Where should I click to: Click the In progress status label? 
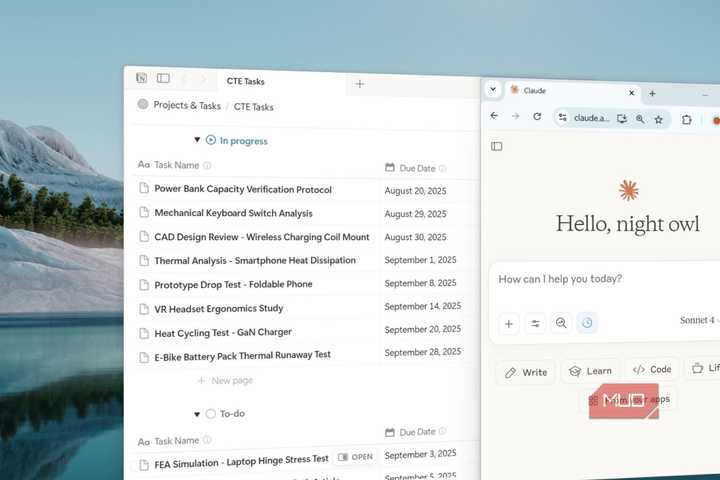[243, 141]
